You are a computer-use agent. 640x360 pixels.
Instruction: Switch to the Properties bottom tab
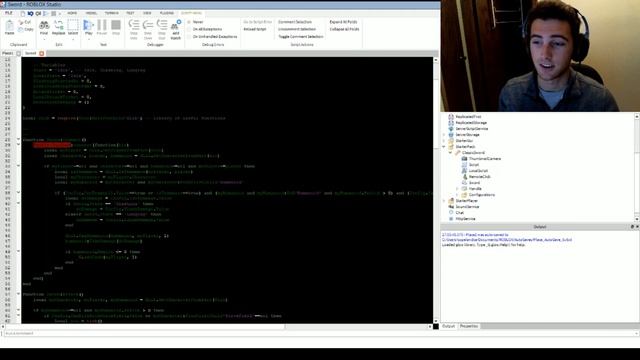(x=469, y=326)
